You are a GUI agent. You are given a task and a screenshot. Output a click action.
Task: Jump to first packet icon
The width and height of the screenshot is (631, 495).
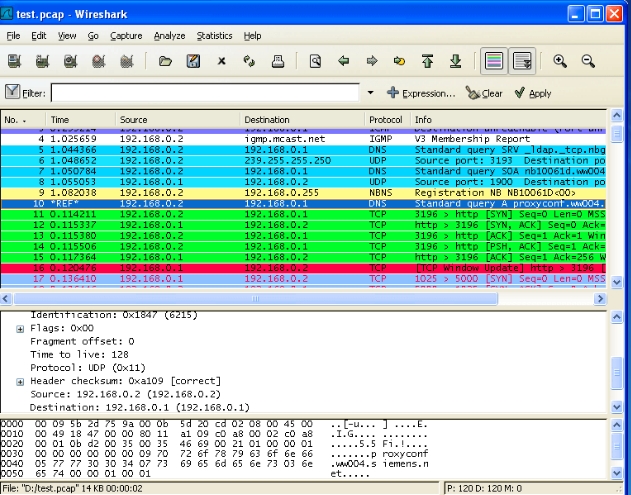(x=427, y=61)
